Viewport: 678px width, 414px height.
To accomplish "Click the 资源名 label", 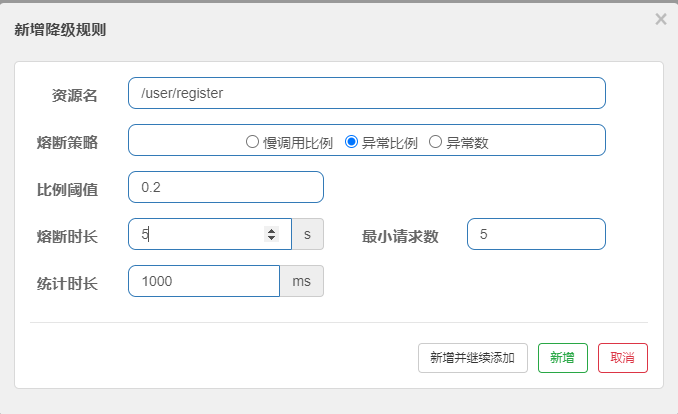I will click(75, 96).
